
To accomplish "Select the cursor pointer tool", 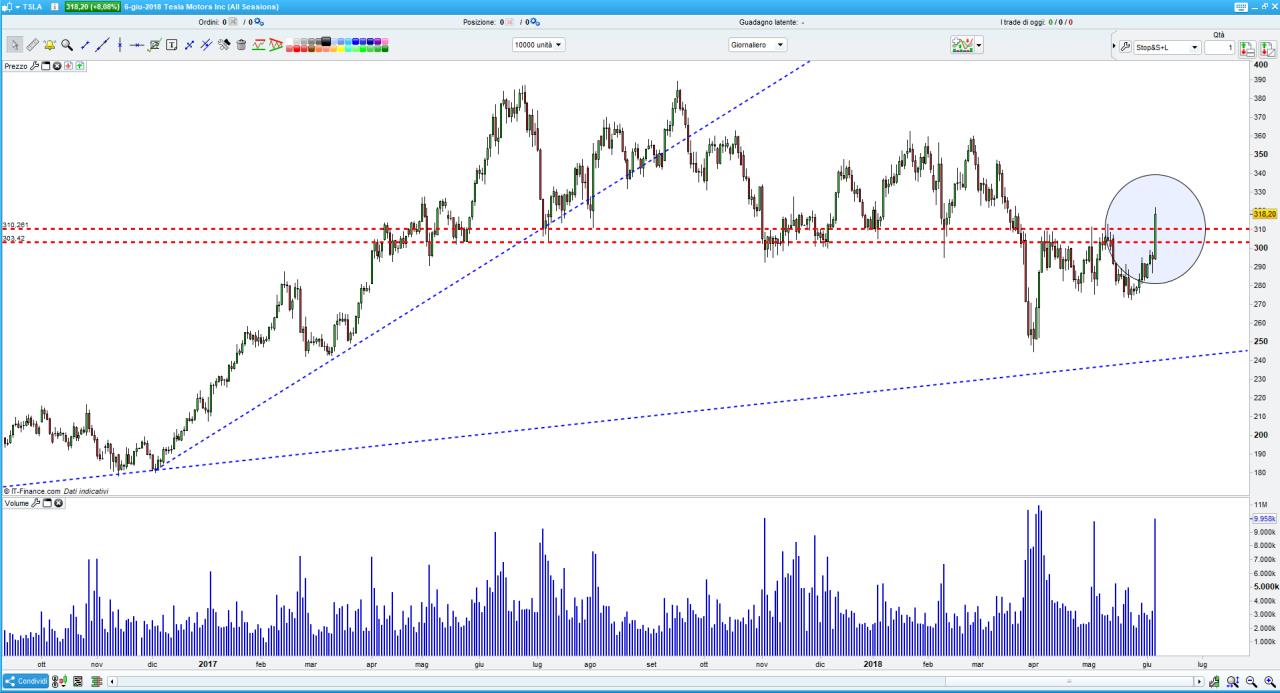I will (x=15, y=45).
